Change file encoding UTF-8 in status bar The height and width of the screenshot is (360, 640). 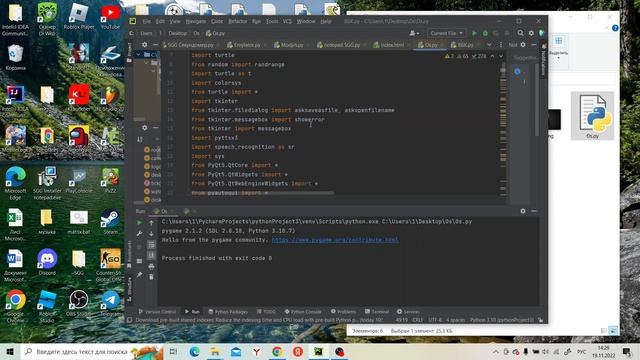pyautogui.click(x=435, y=320)
